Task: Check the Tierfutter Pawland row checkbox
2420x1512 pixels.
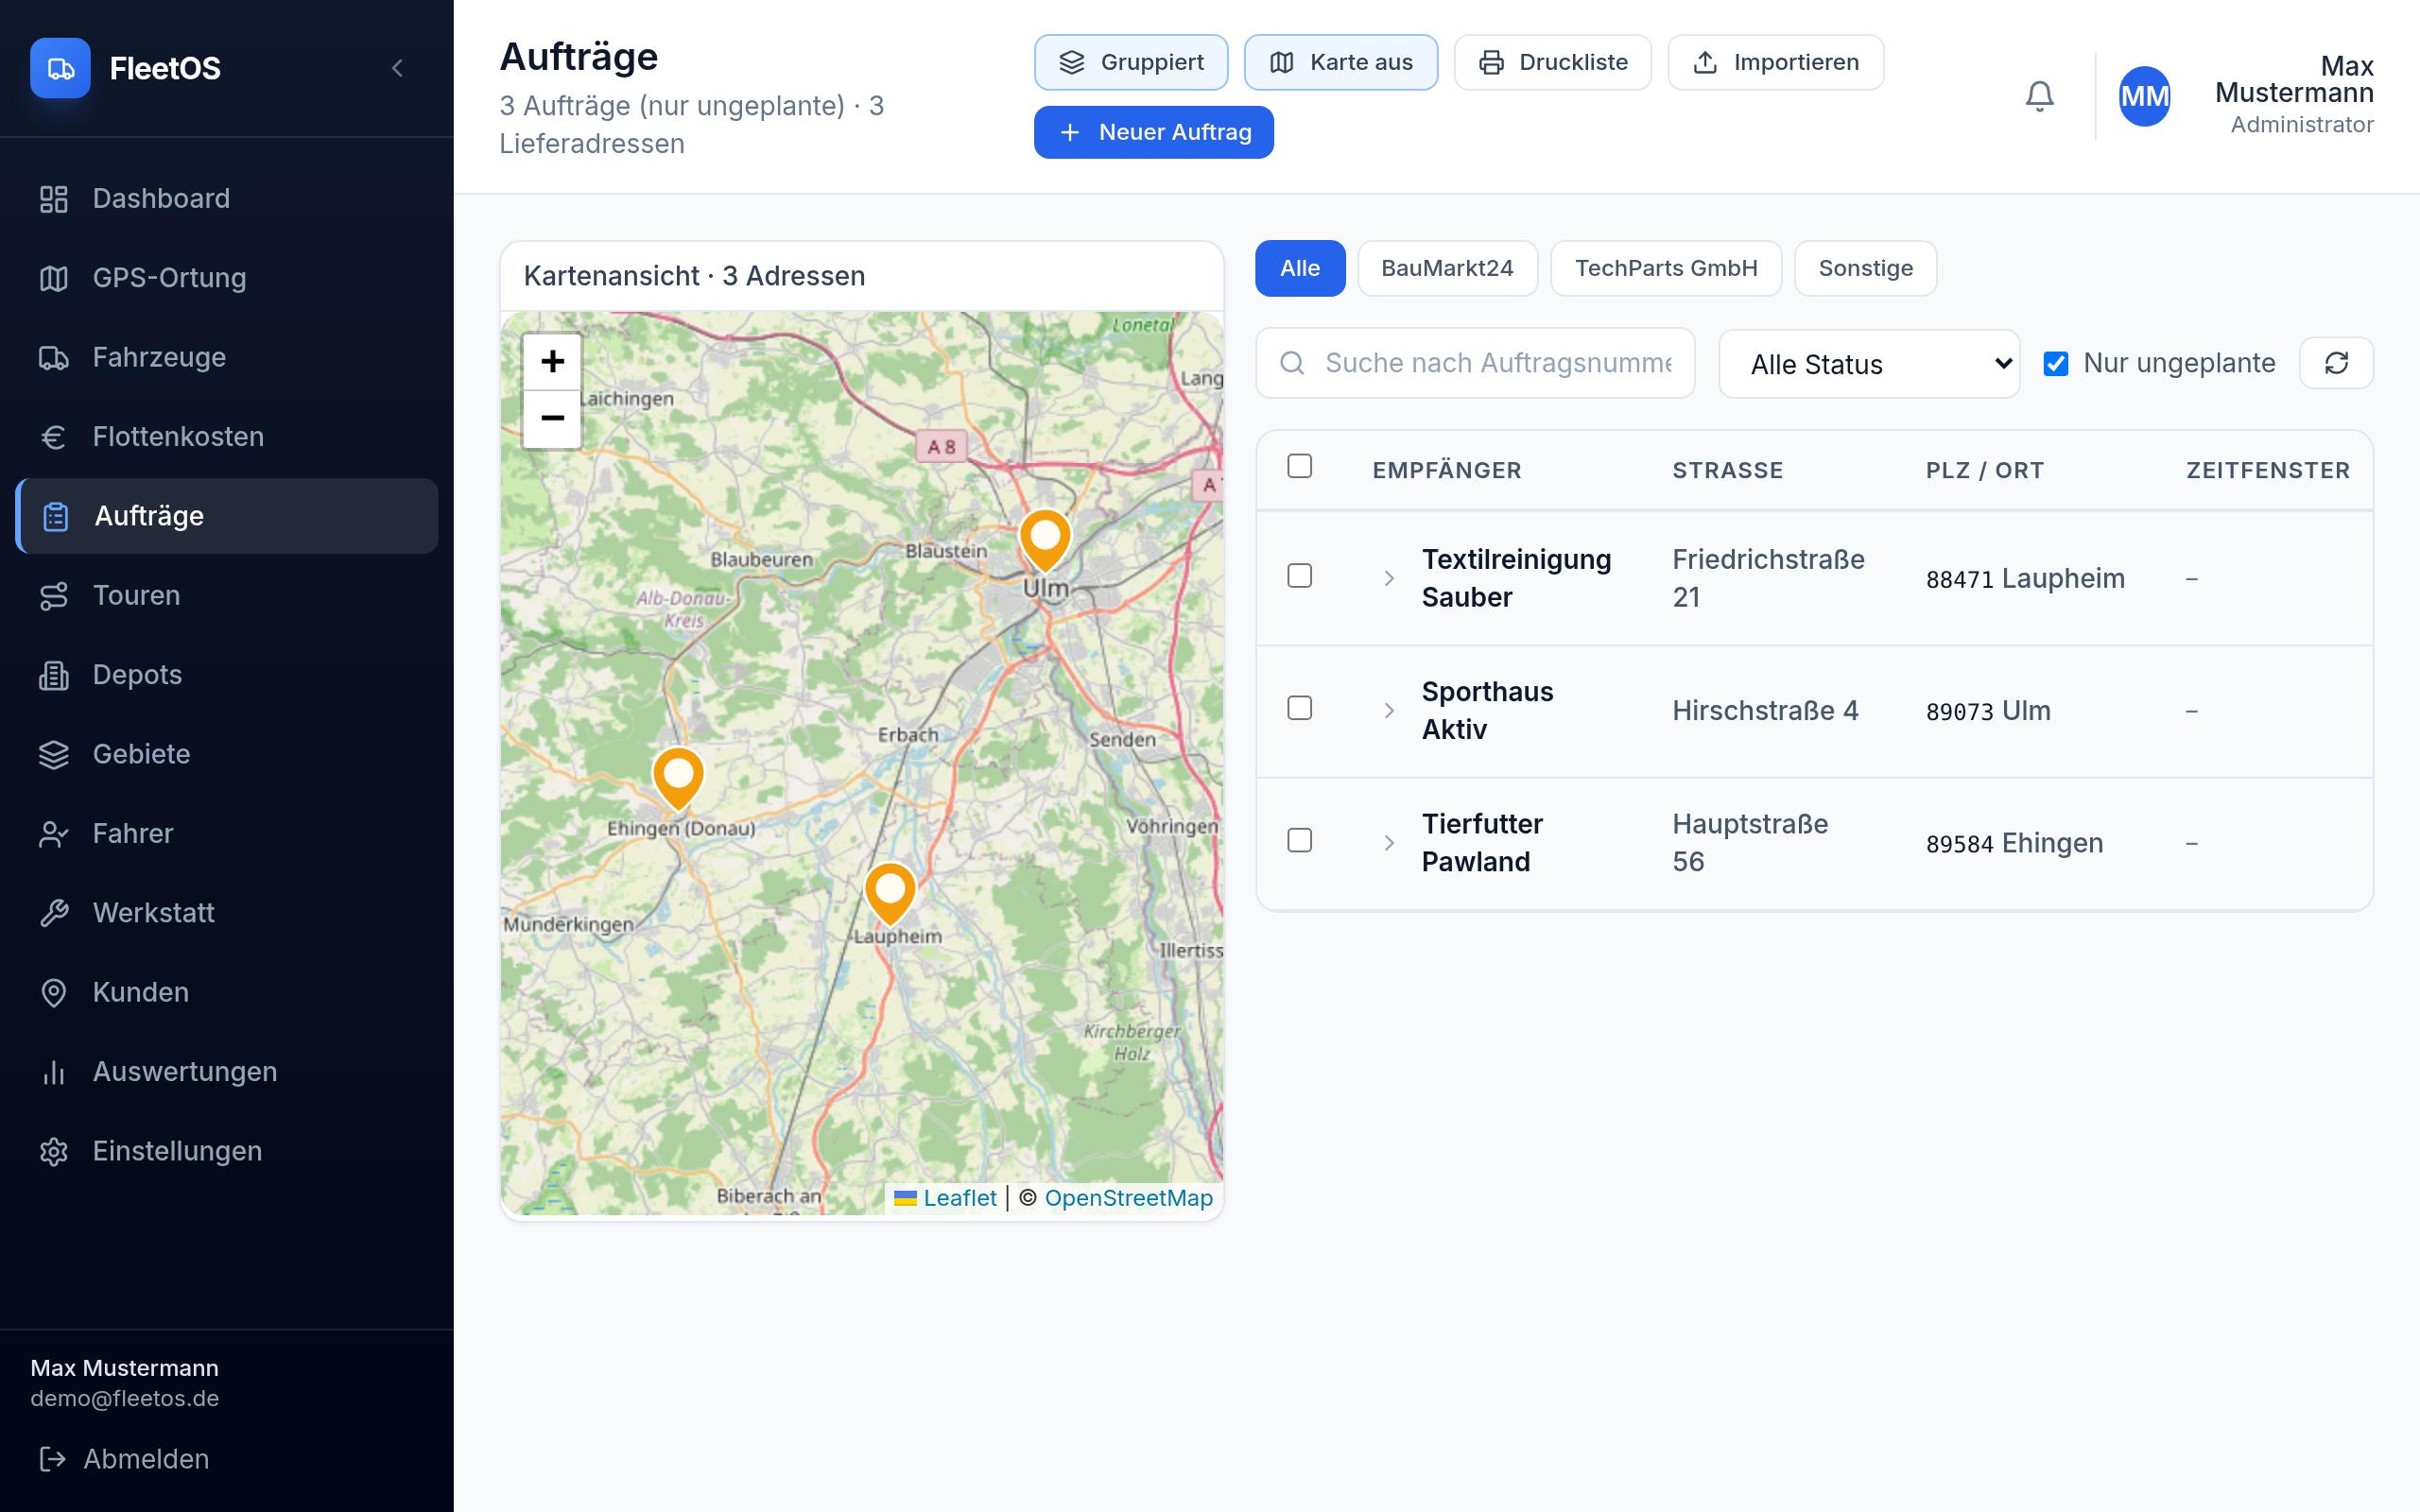Action: pos(1299,841)
